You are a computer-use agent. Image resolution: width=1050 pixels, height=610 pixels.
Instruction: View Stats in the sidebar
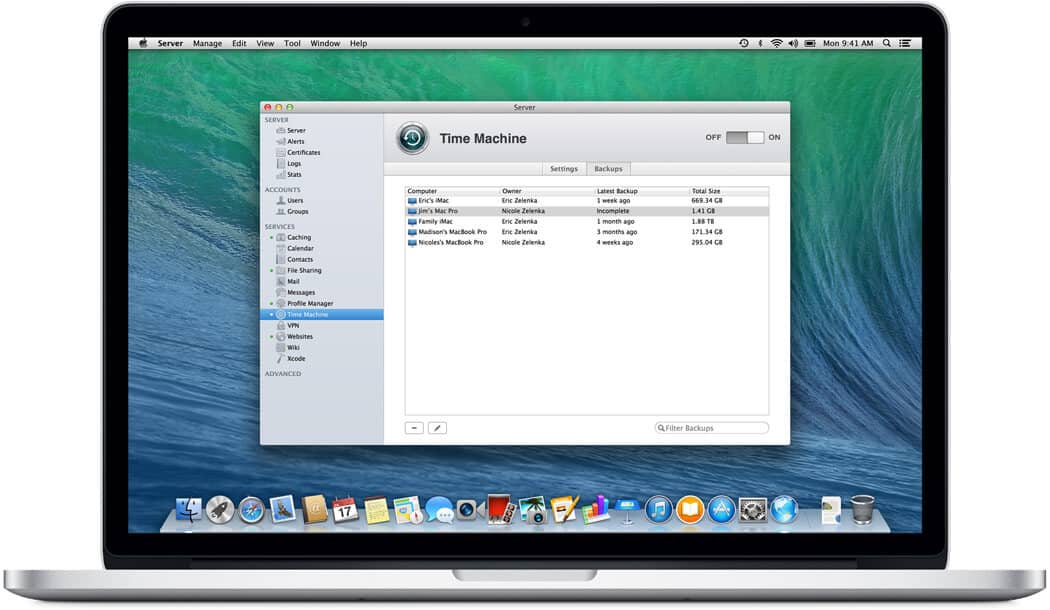tap(289, 175)
